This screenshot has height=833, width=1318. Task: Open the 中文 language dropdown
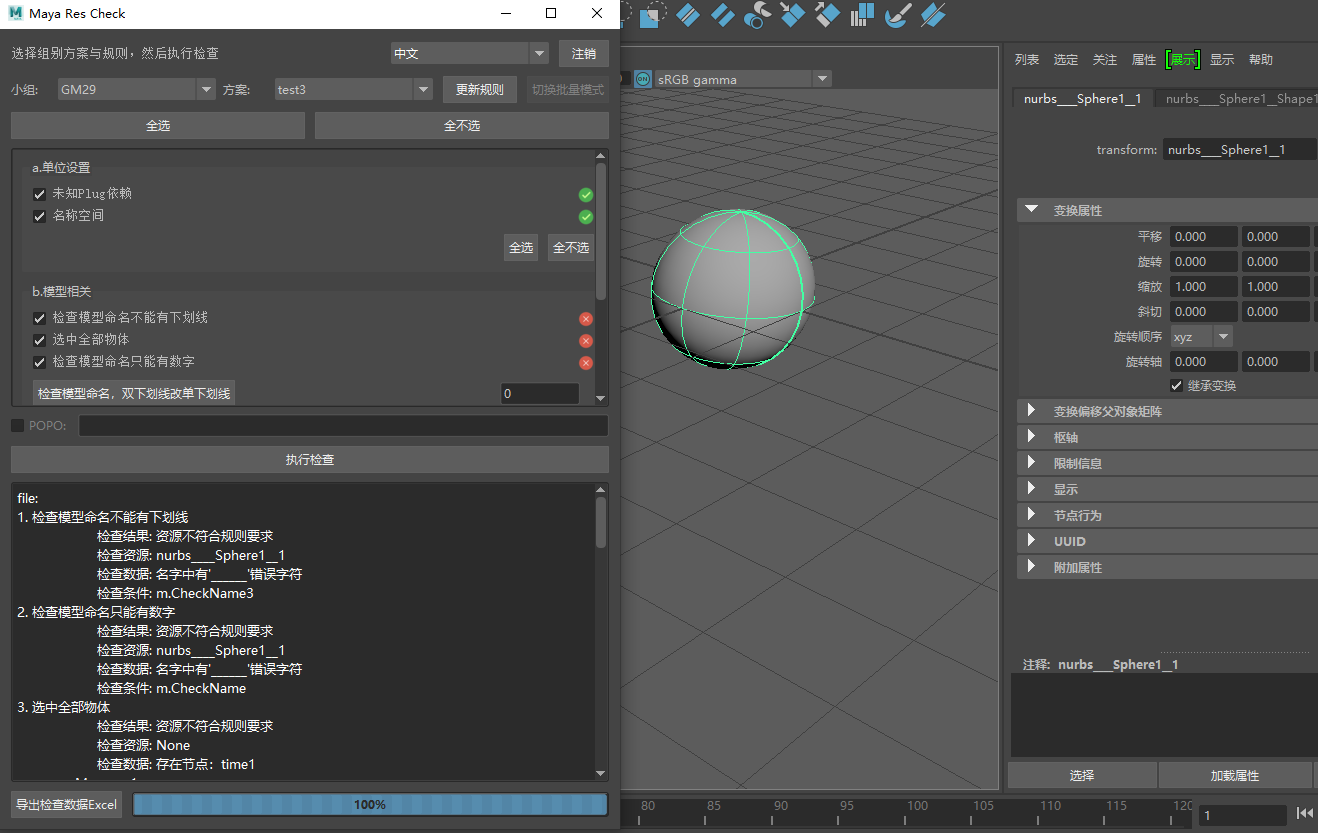click(x=469, y=54)
